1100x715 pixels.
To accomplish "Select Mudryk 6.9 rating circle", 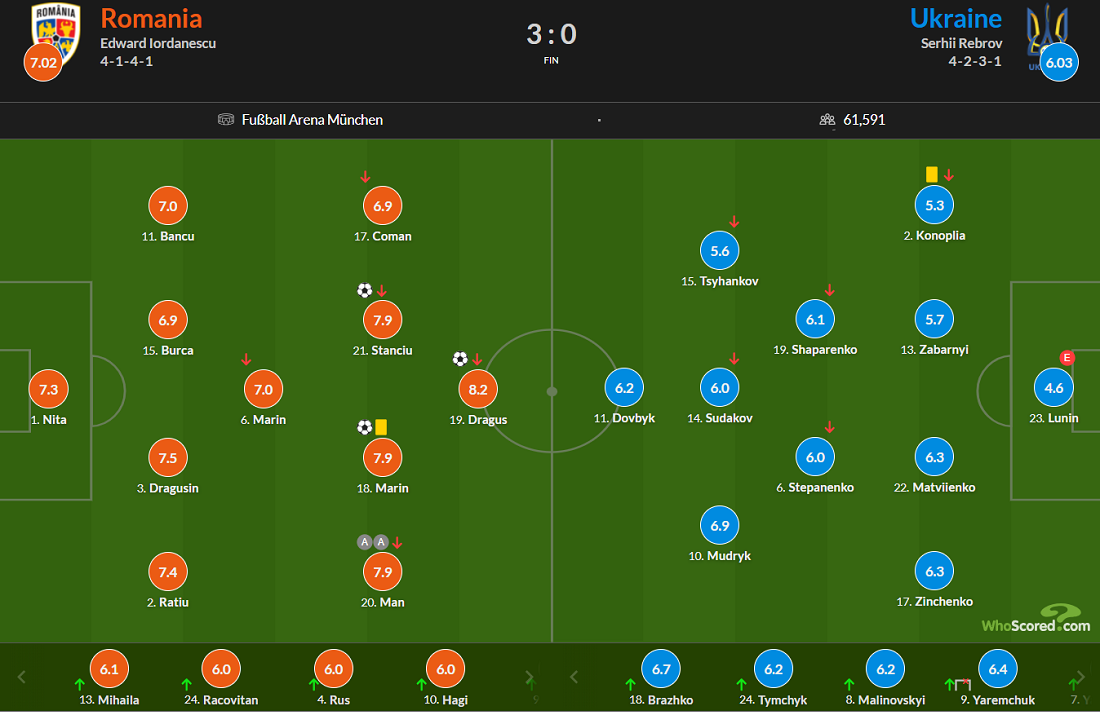I will (720, 526).
